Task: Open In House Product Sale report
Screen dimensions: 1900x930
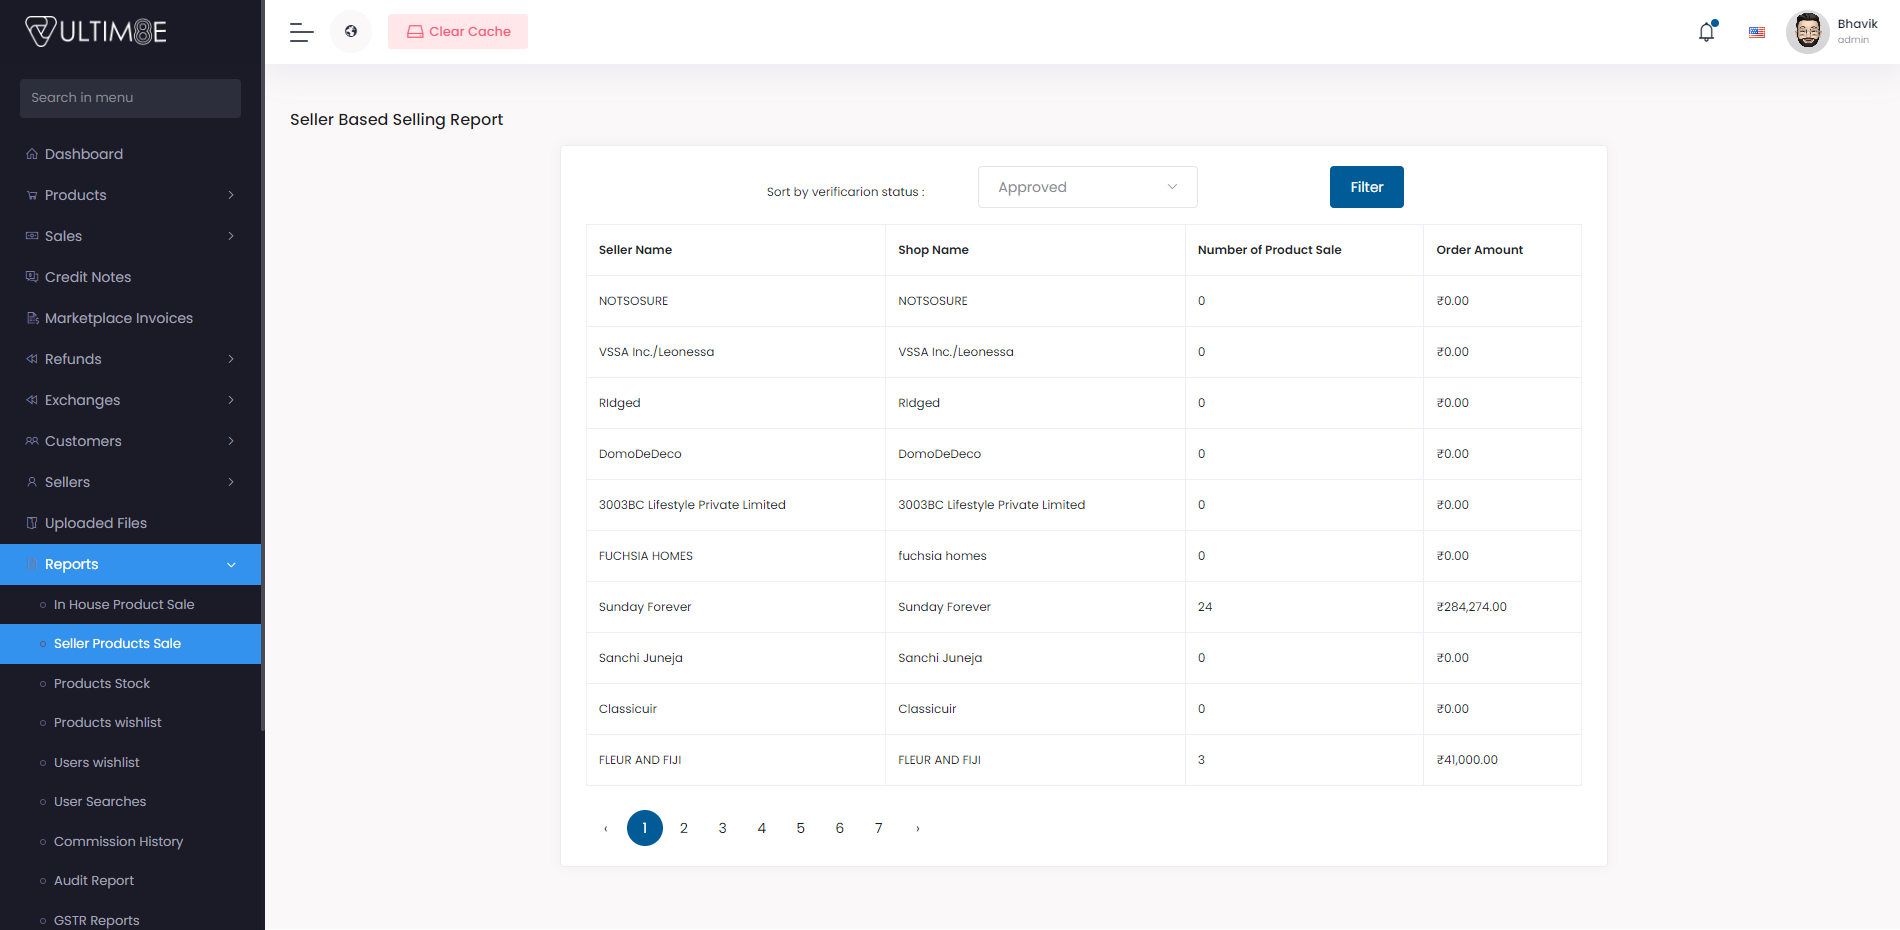Action: (x=124, y=605)
